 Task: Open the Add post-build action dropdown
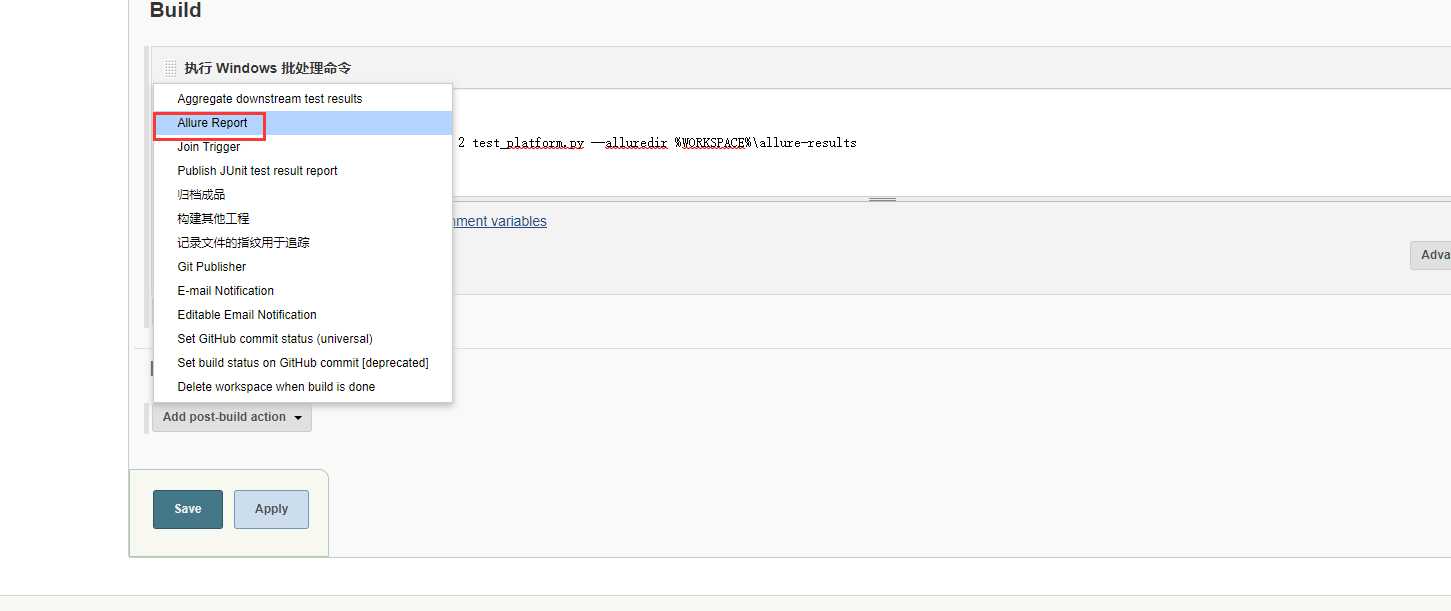pyautogui.click(x=232, y=417)
